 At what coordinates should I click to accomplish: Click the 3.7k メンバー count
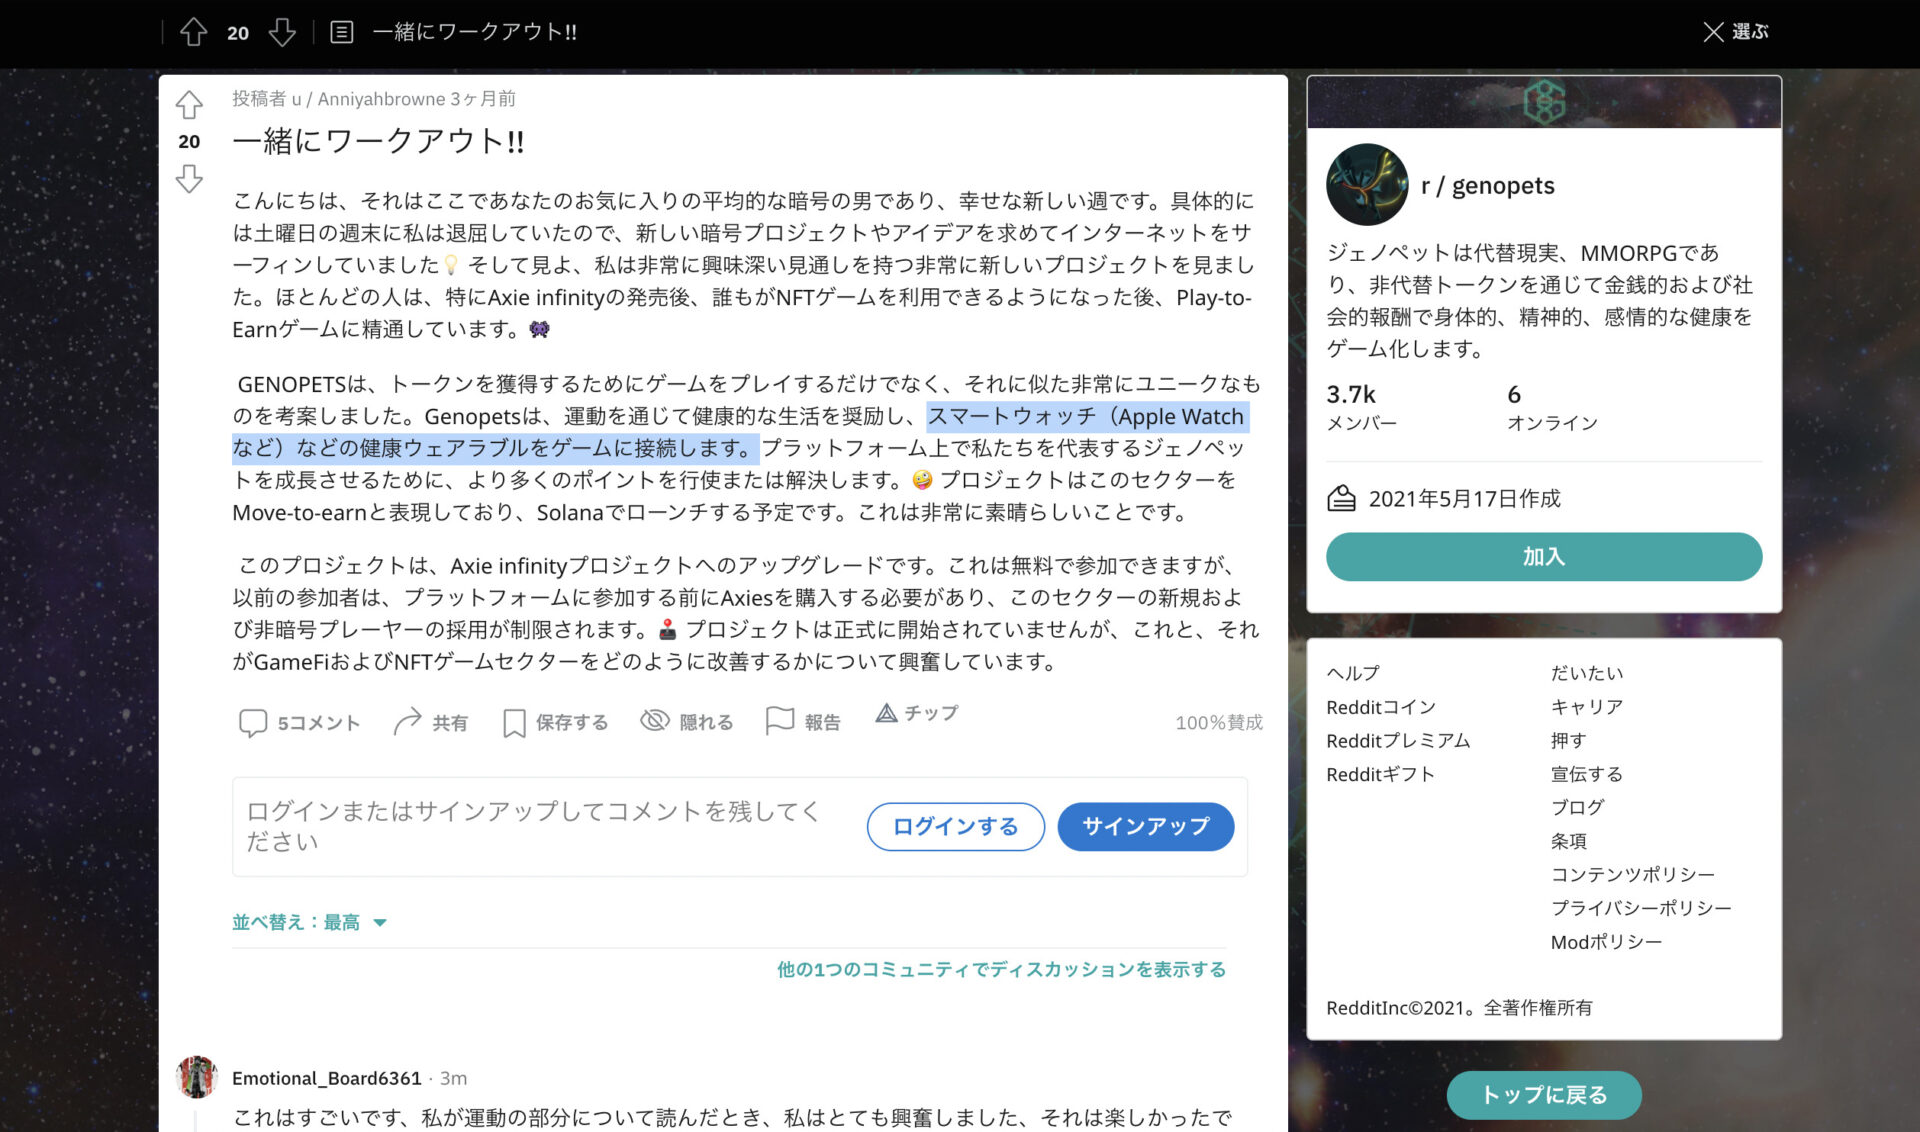click(1361, 407)
